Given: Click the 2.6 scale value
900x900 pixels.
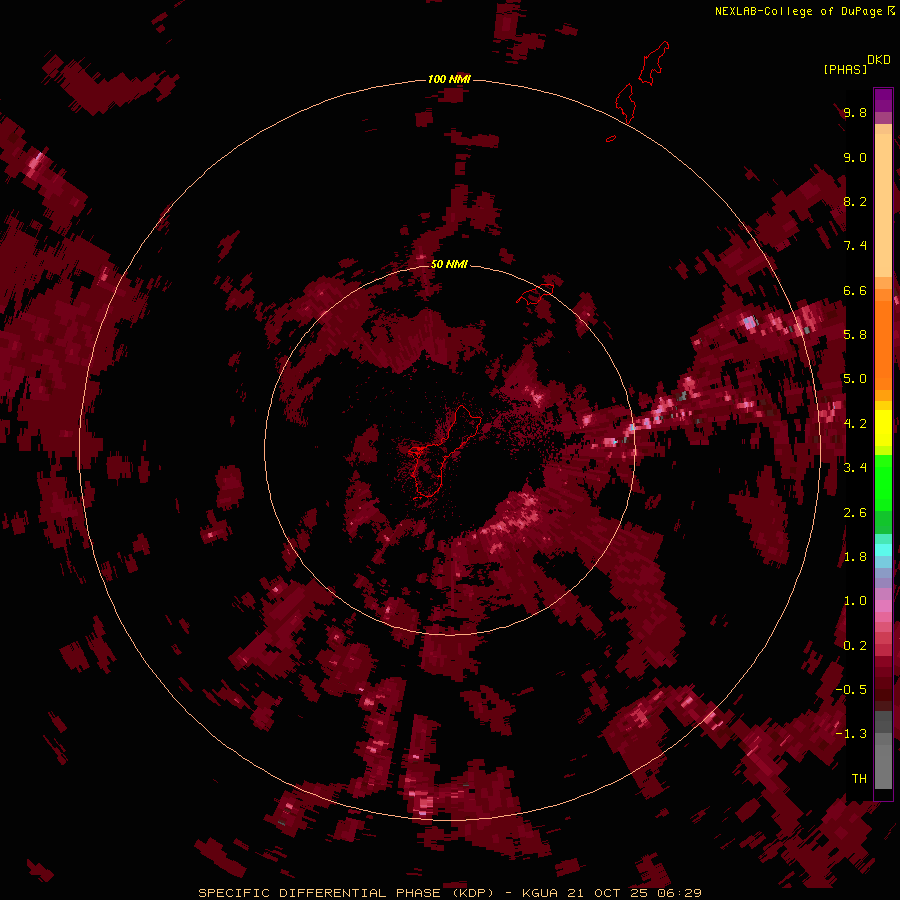Looking at the screenshot, I should pyautogui.click(x=855, y=513).
